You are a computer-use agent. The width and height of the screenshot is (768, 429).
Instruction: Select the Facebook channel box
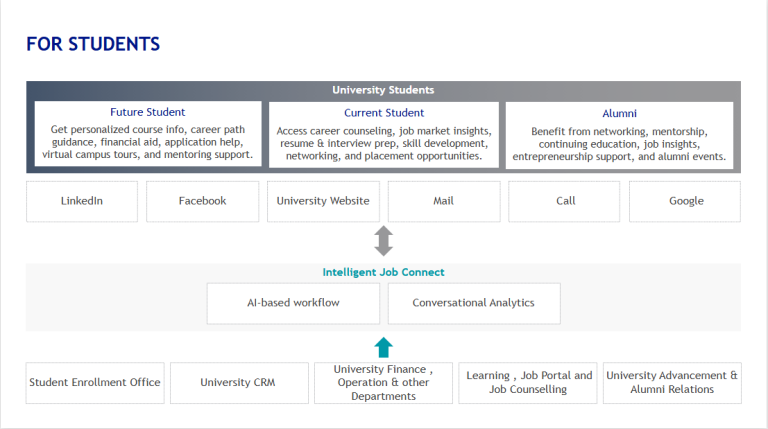coord(202,201)
